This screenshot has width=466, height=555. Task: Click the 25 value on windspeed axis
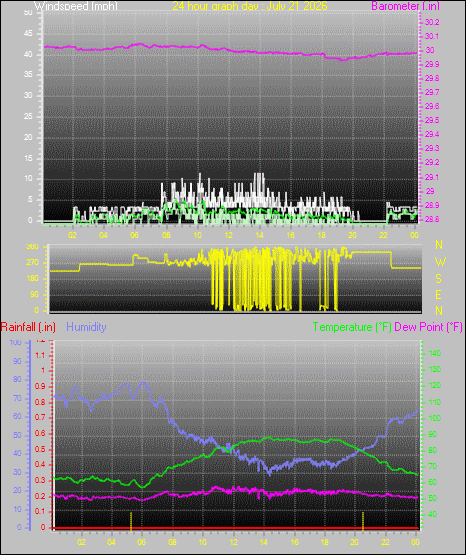point(28,116)
